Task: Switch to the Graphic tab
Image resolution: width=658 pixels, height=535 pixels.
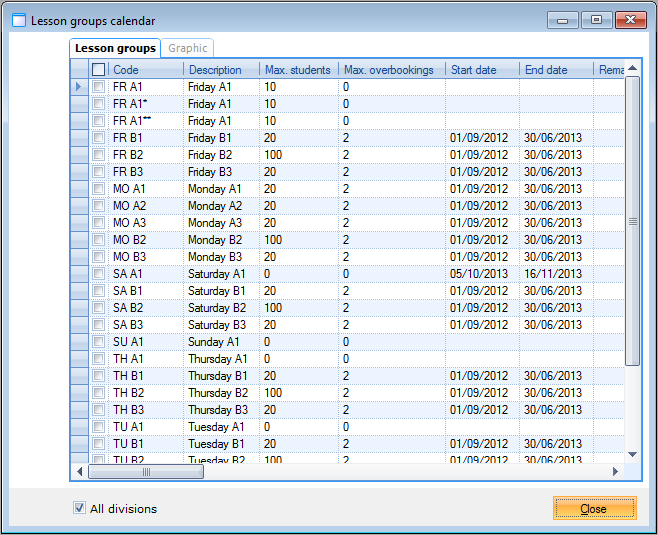Action: [x=188, y=48]
